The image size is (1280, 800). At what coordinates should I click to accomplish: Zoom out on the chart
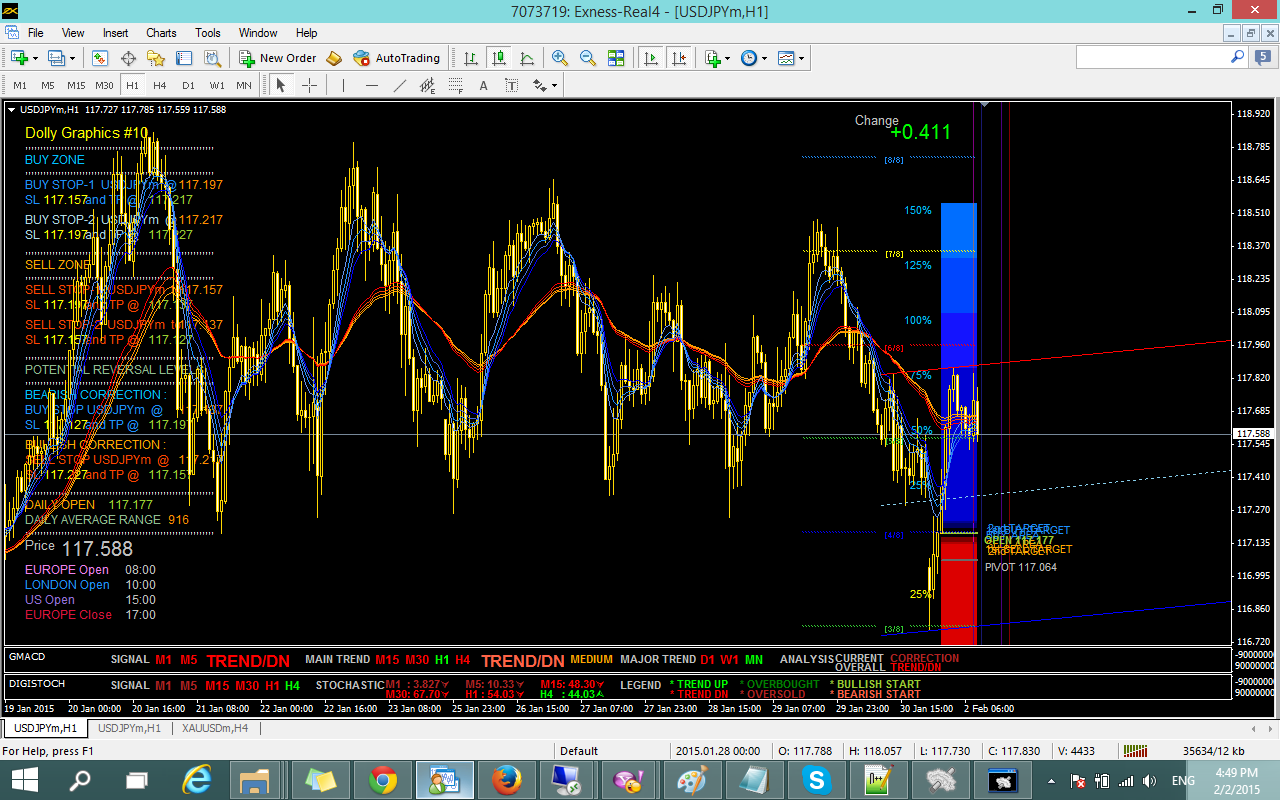(x=588, y=58)
